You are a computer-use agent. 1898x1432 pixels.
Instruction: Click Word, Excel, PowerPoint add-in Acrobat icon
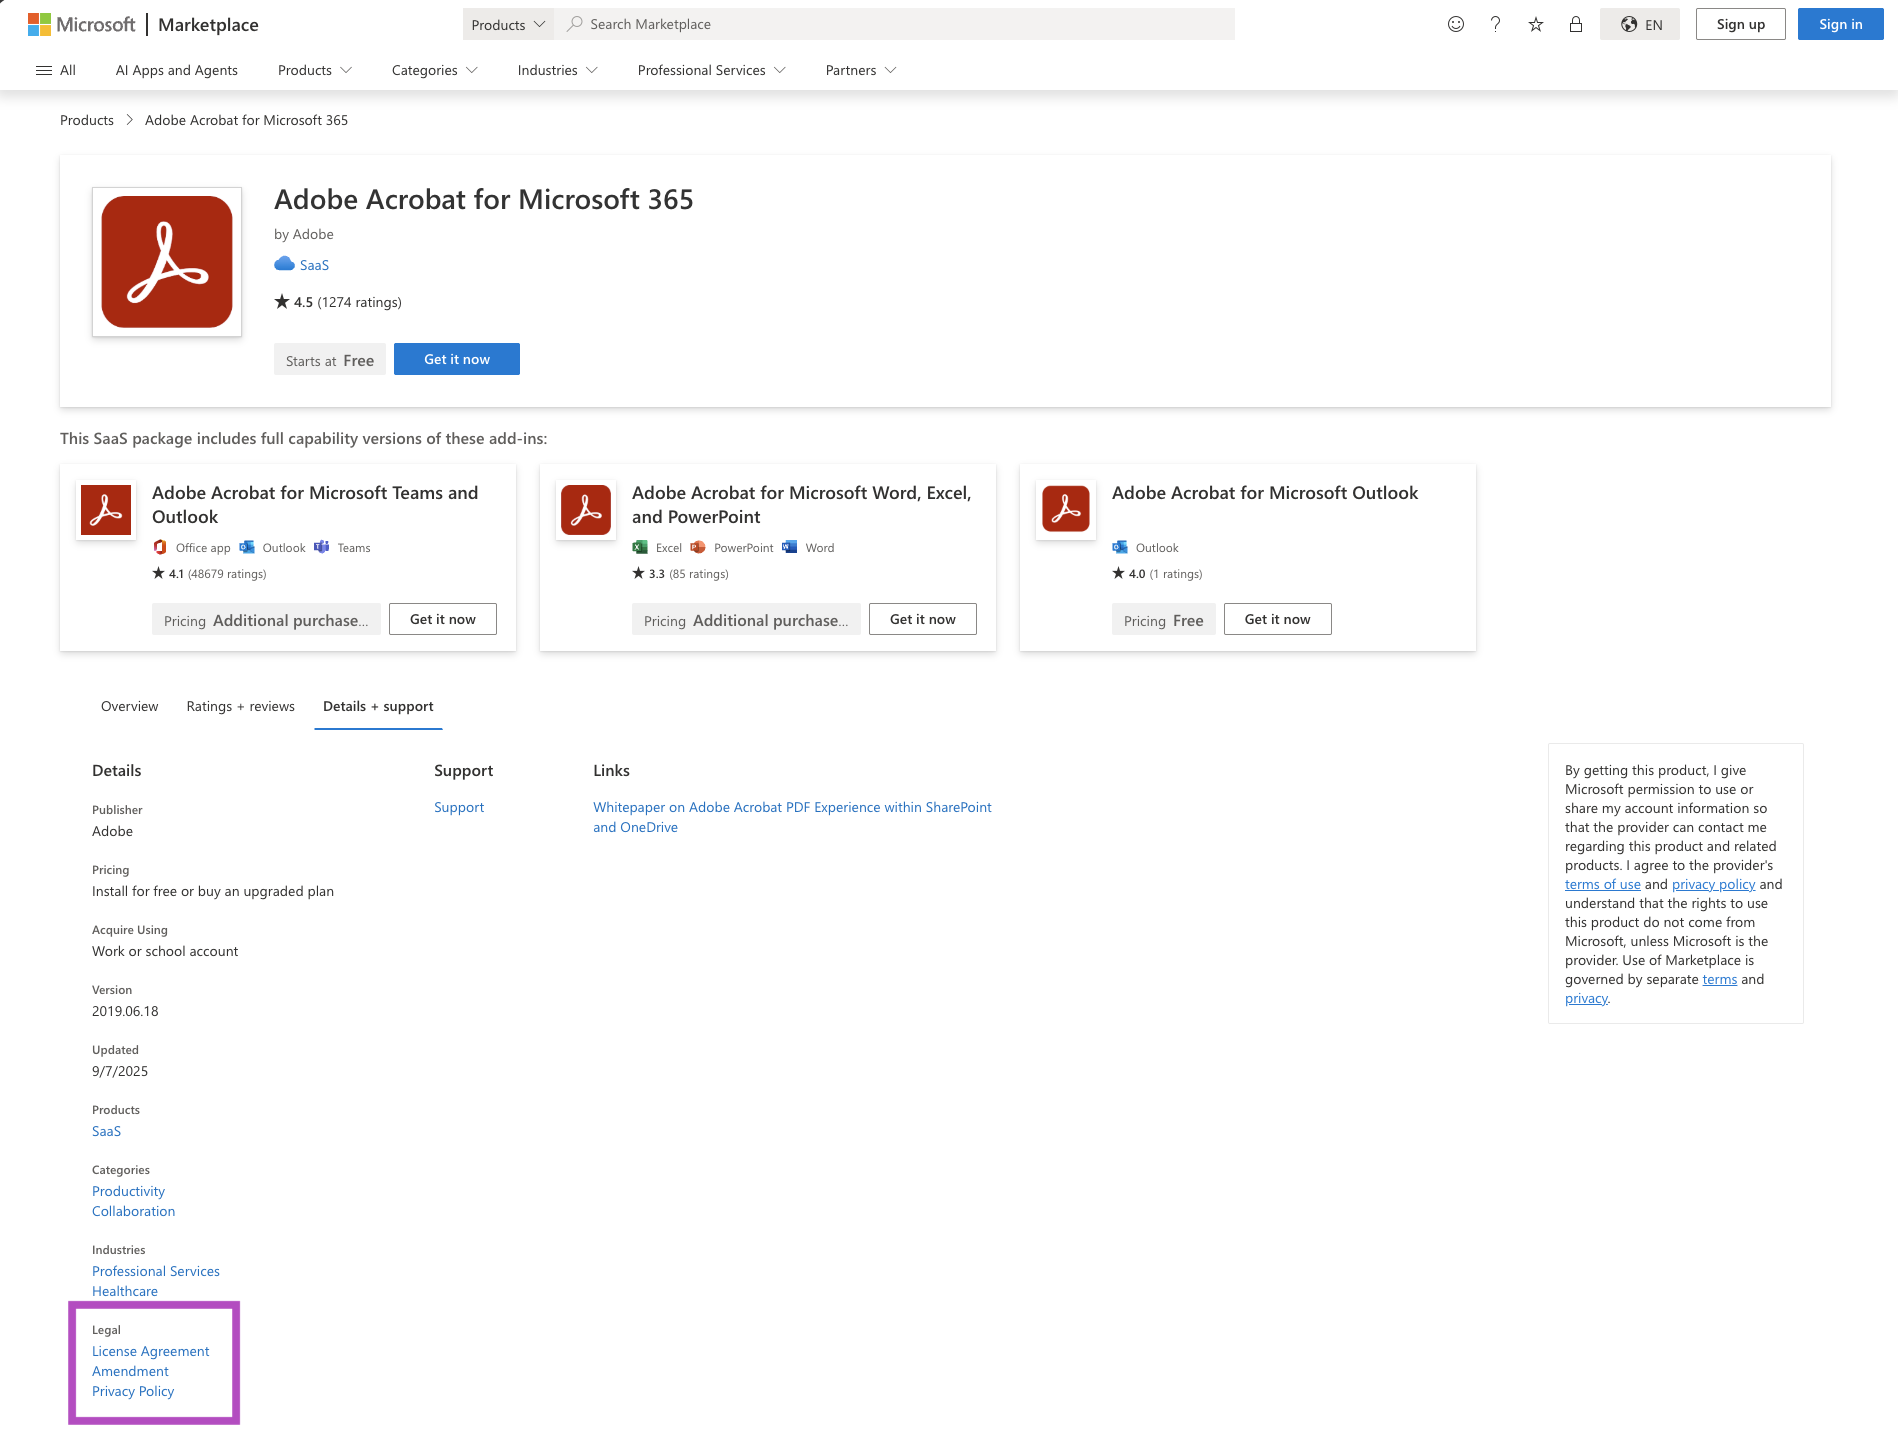pyautogui.click(x=586, y=510)
